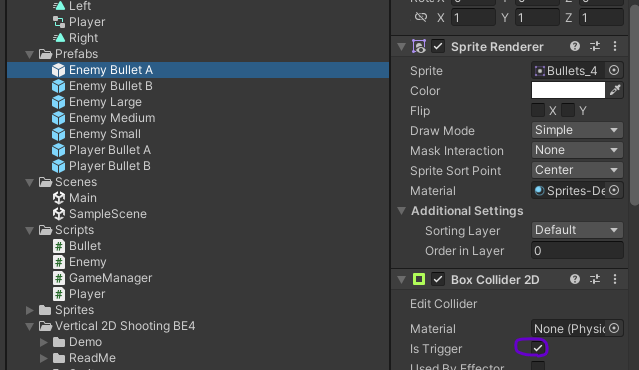Click the Enemy Medium prefab cube icon

tap(59, 118)
